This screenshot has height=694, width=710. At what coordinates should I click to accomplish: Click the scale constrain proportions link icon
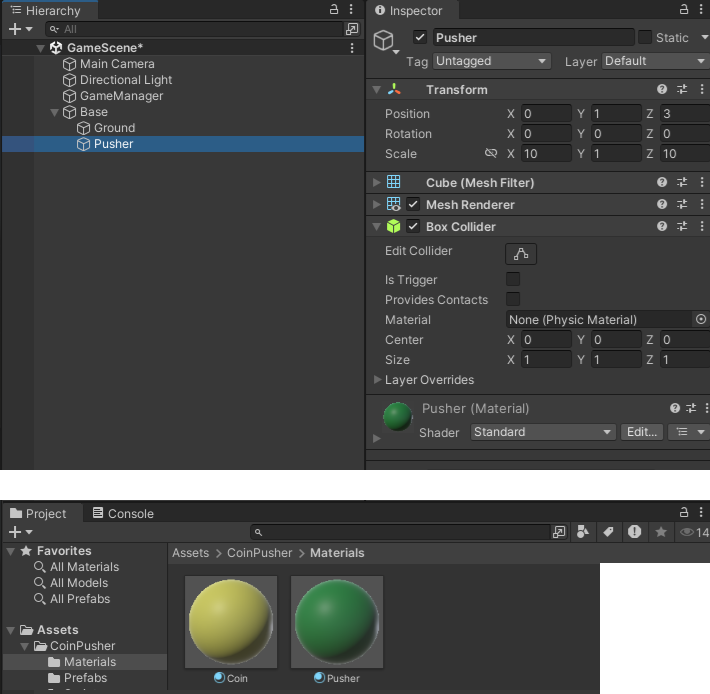(x=491, y=154)
